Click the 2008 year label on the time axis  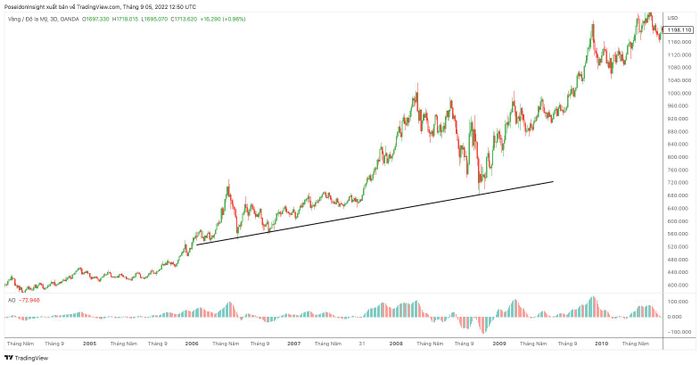[396, 344]
